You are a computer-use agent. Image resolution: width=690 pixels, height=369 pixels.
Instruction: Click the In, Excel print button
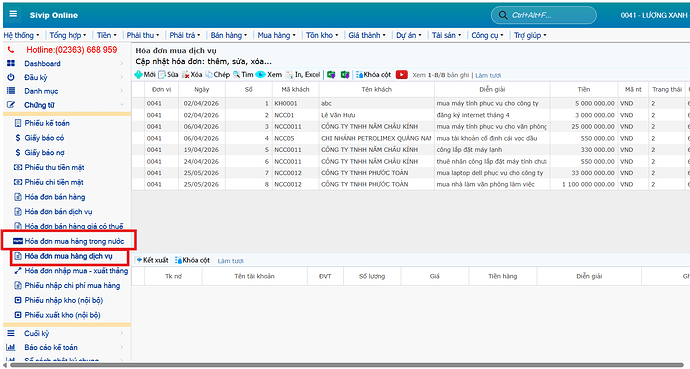tap(303, 75)
